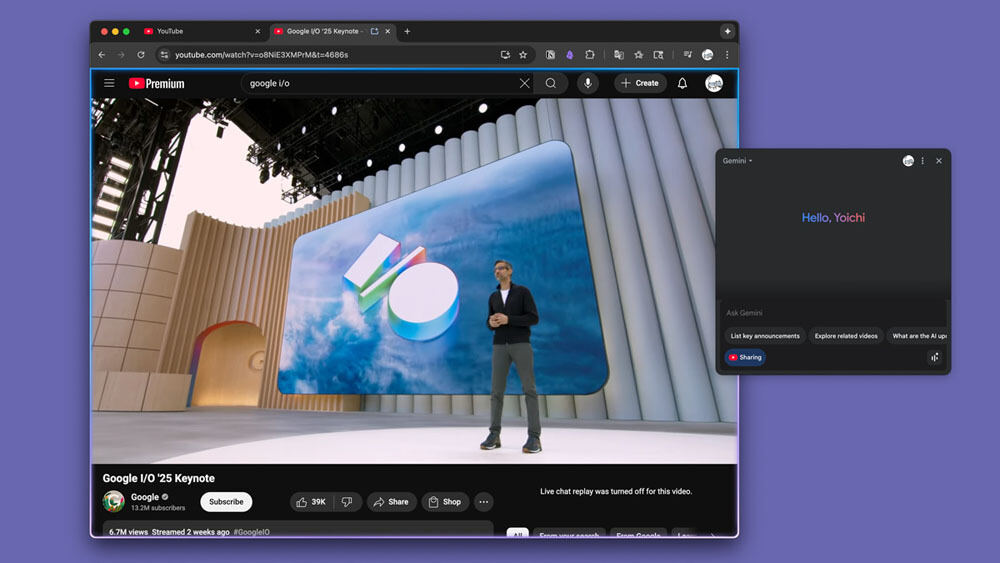Screen dimensions: 1000x563
Task: Close the YouTube tab
Action: (258, 31)
